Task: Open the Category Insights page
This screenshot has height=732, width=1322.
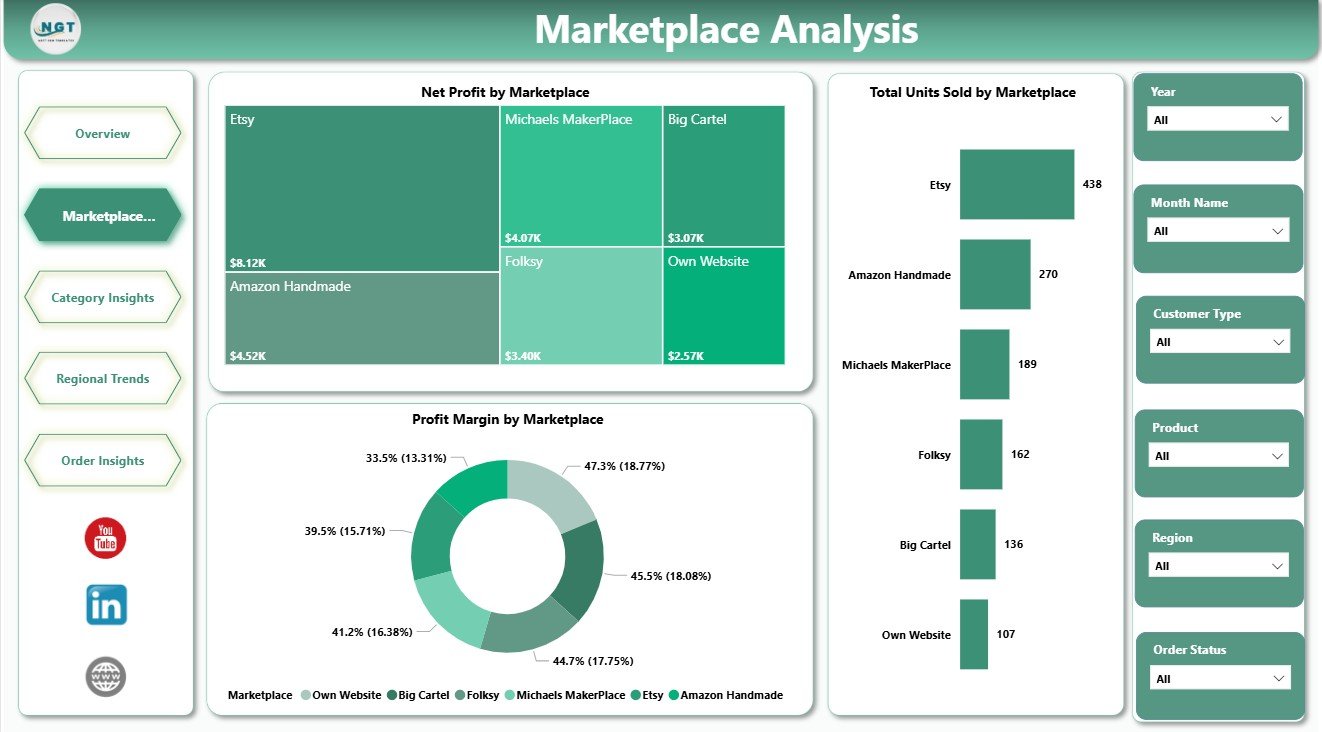Action: pyautogui.click(x=102, y=298)
